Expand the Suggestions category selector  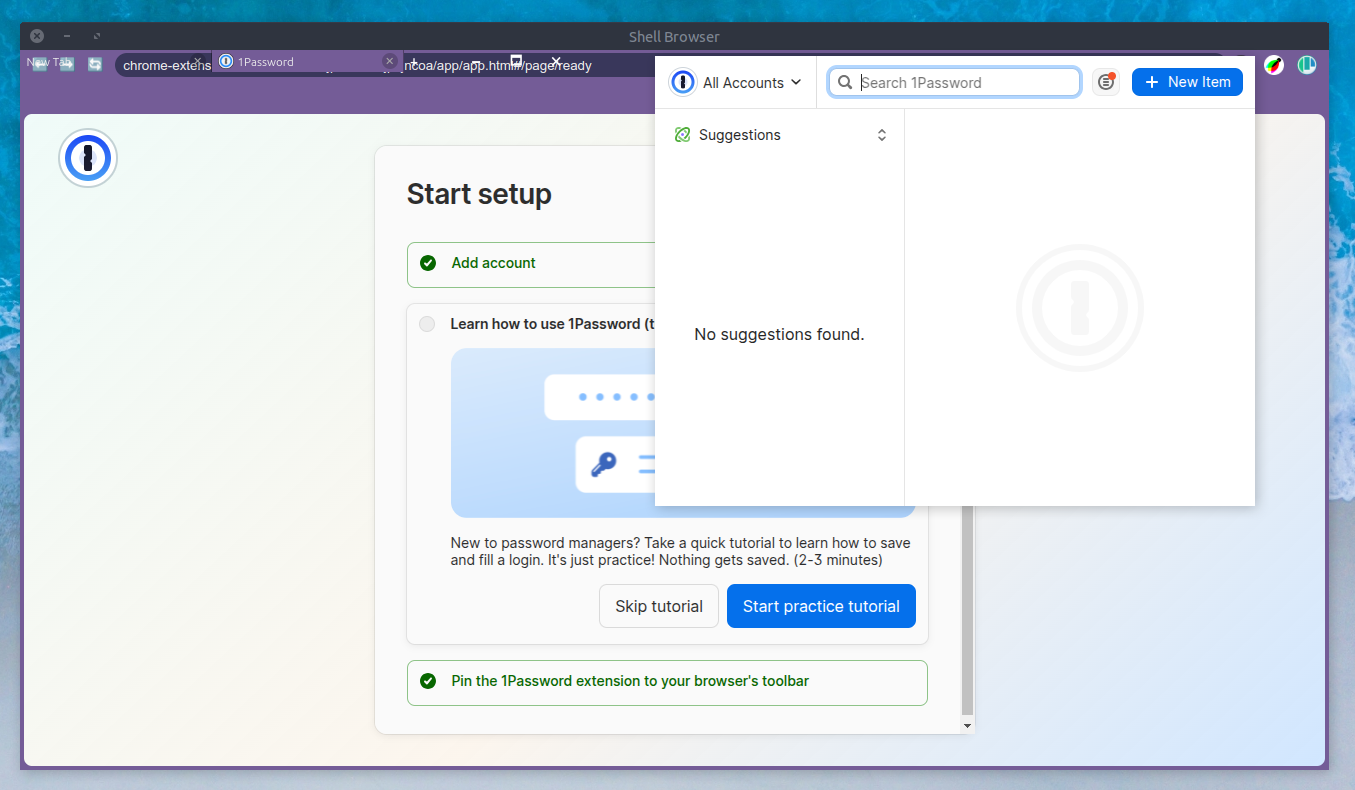tap(780, 135)
